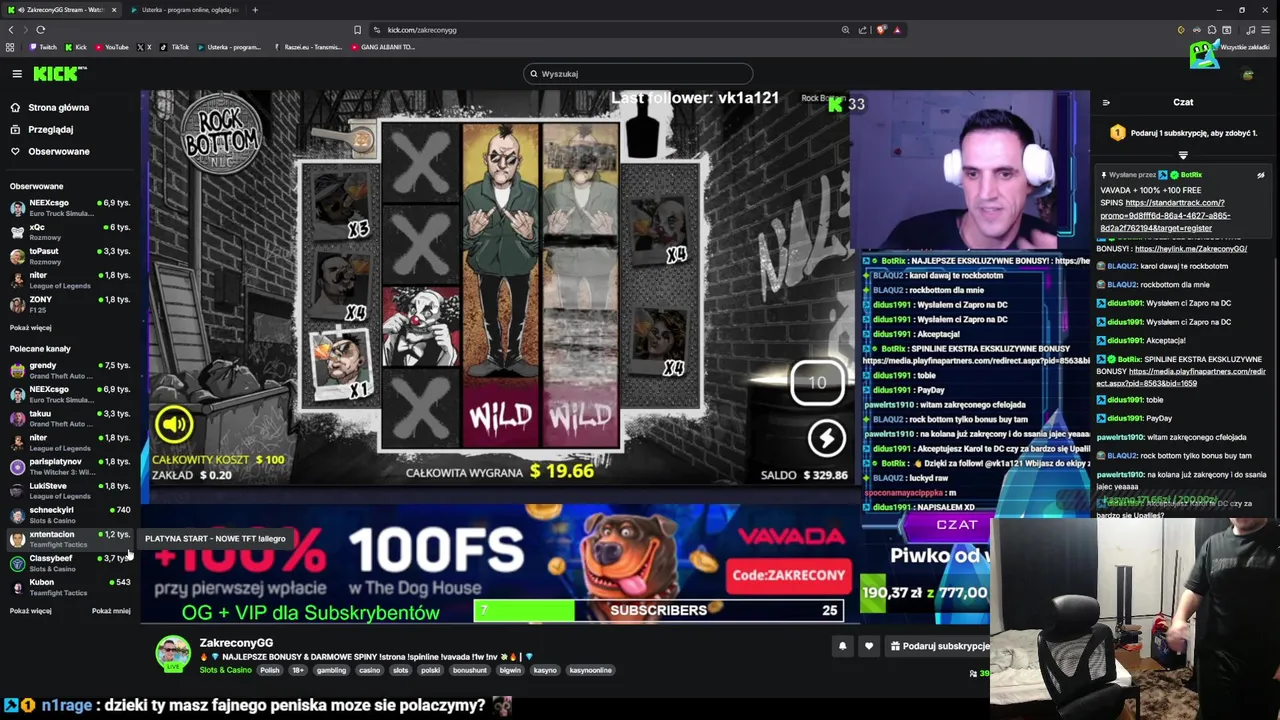
Task: Open xQc channel in followed list
Action: coord(70,231)
